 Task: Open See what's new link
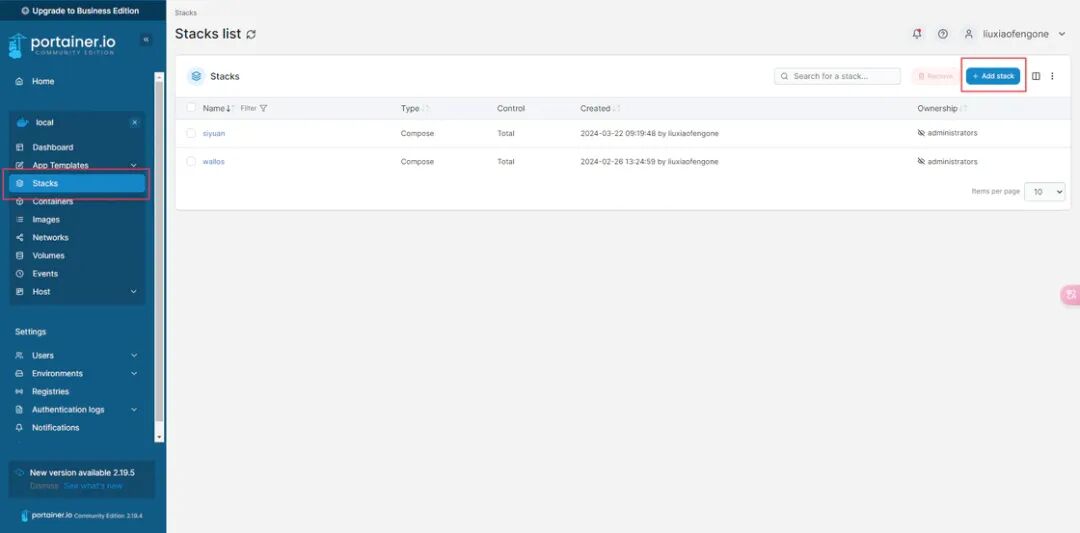(93, 485)
